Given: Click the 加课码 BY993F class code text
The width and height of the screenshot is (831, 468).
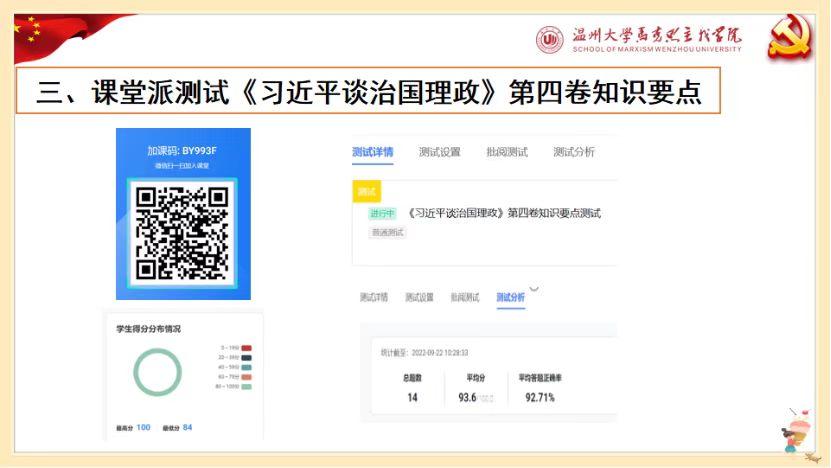Looking at the screenshot, I should 183,151.
